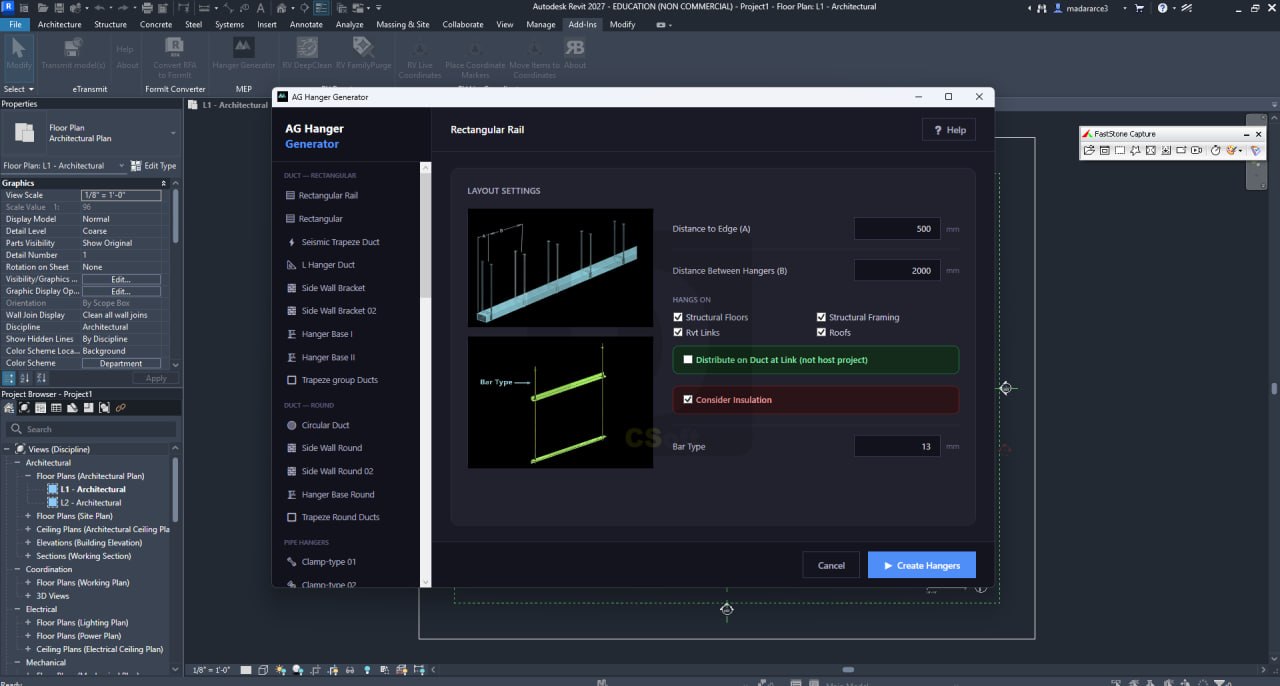Collapse Floor Plans (Architectural Plan) node
Viewport: 1280px width, 686px height.
pos(29,476)
